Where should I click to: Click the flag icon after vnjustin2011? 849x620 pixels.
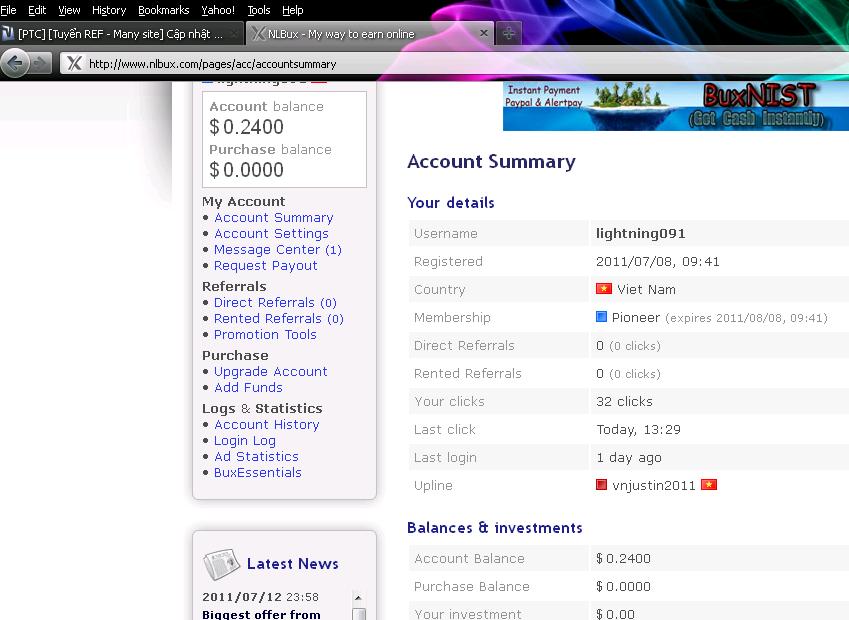point(709,485)
